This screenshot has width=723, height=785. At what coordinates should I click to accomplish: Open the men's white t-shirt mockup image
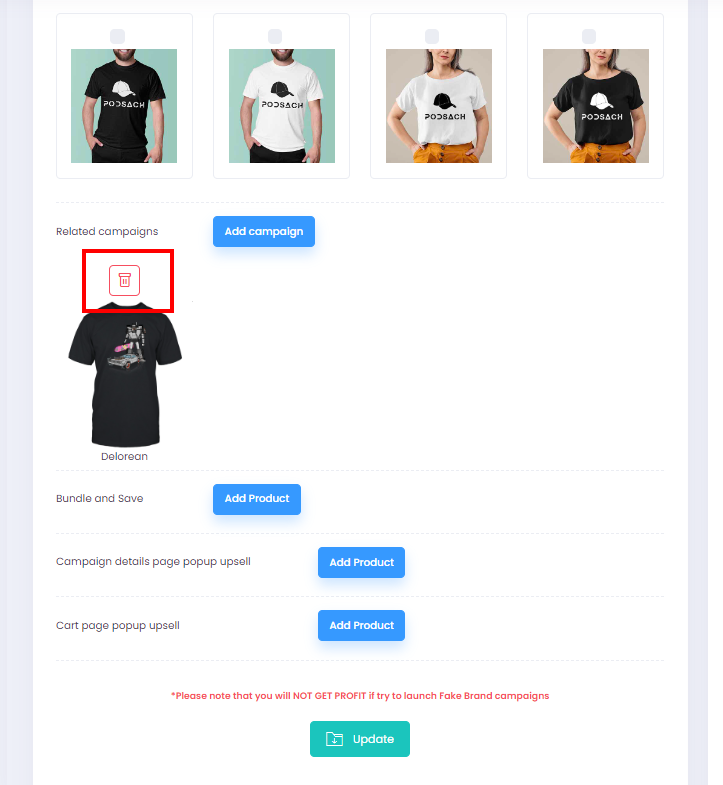[282, 106]
